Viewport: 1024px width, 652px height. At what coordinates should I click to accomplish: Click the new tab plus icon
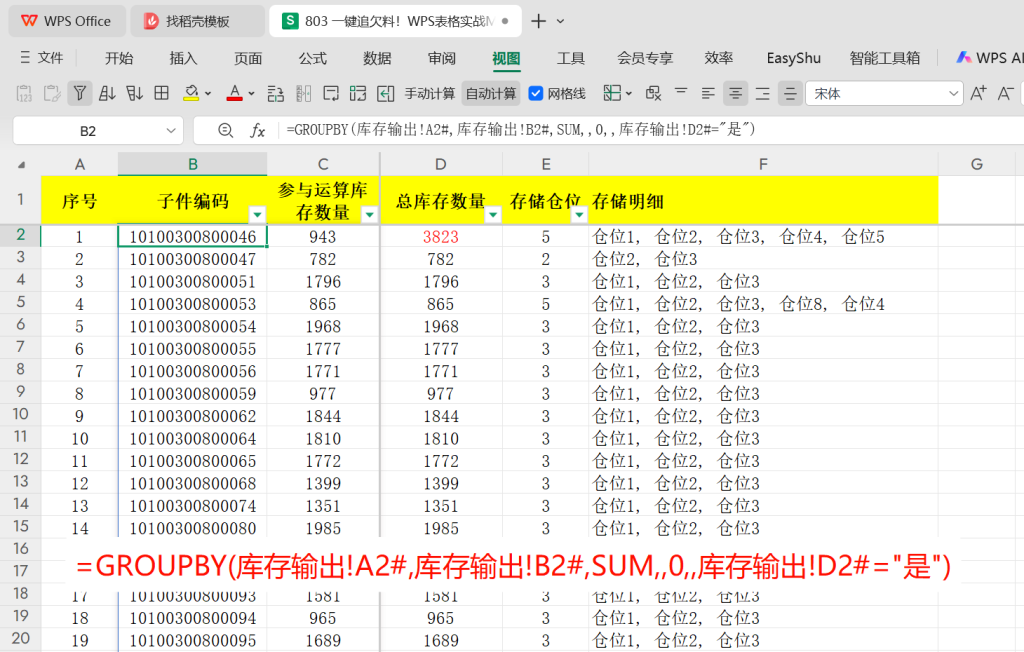[538, 21]
